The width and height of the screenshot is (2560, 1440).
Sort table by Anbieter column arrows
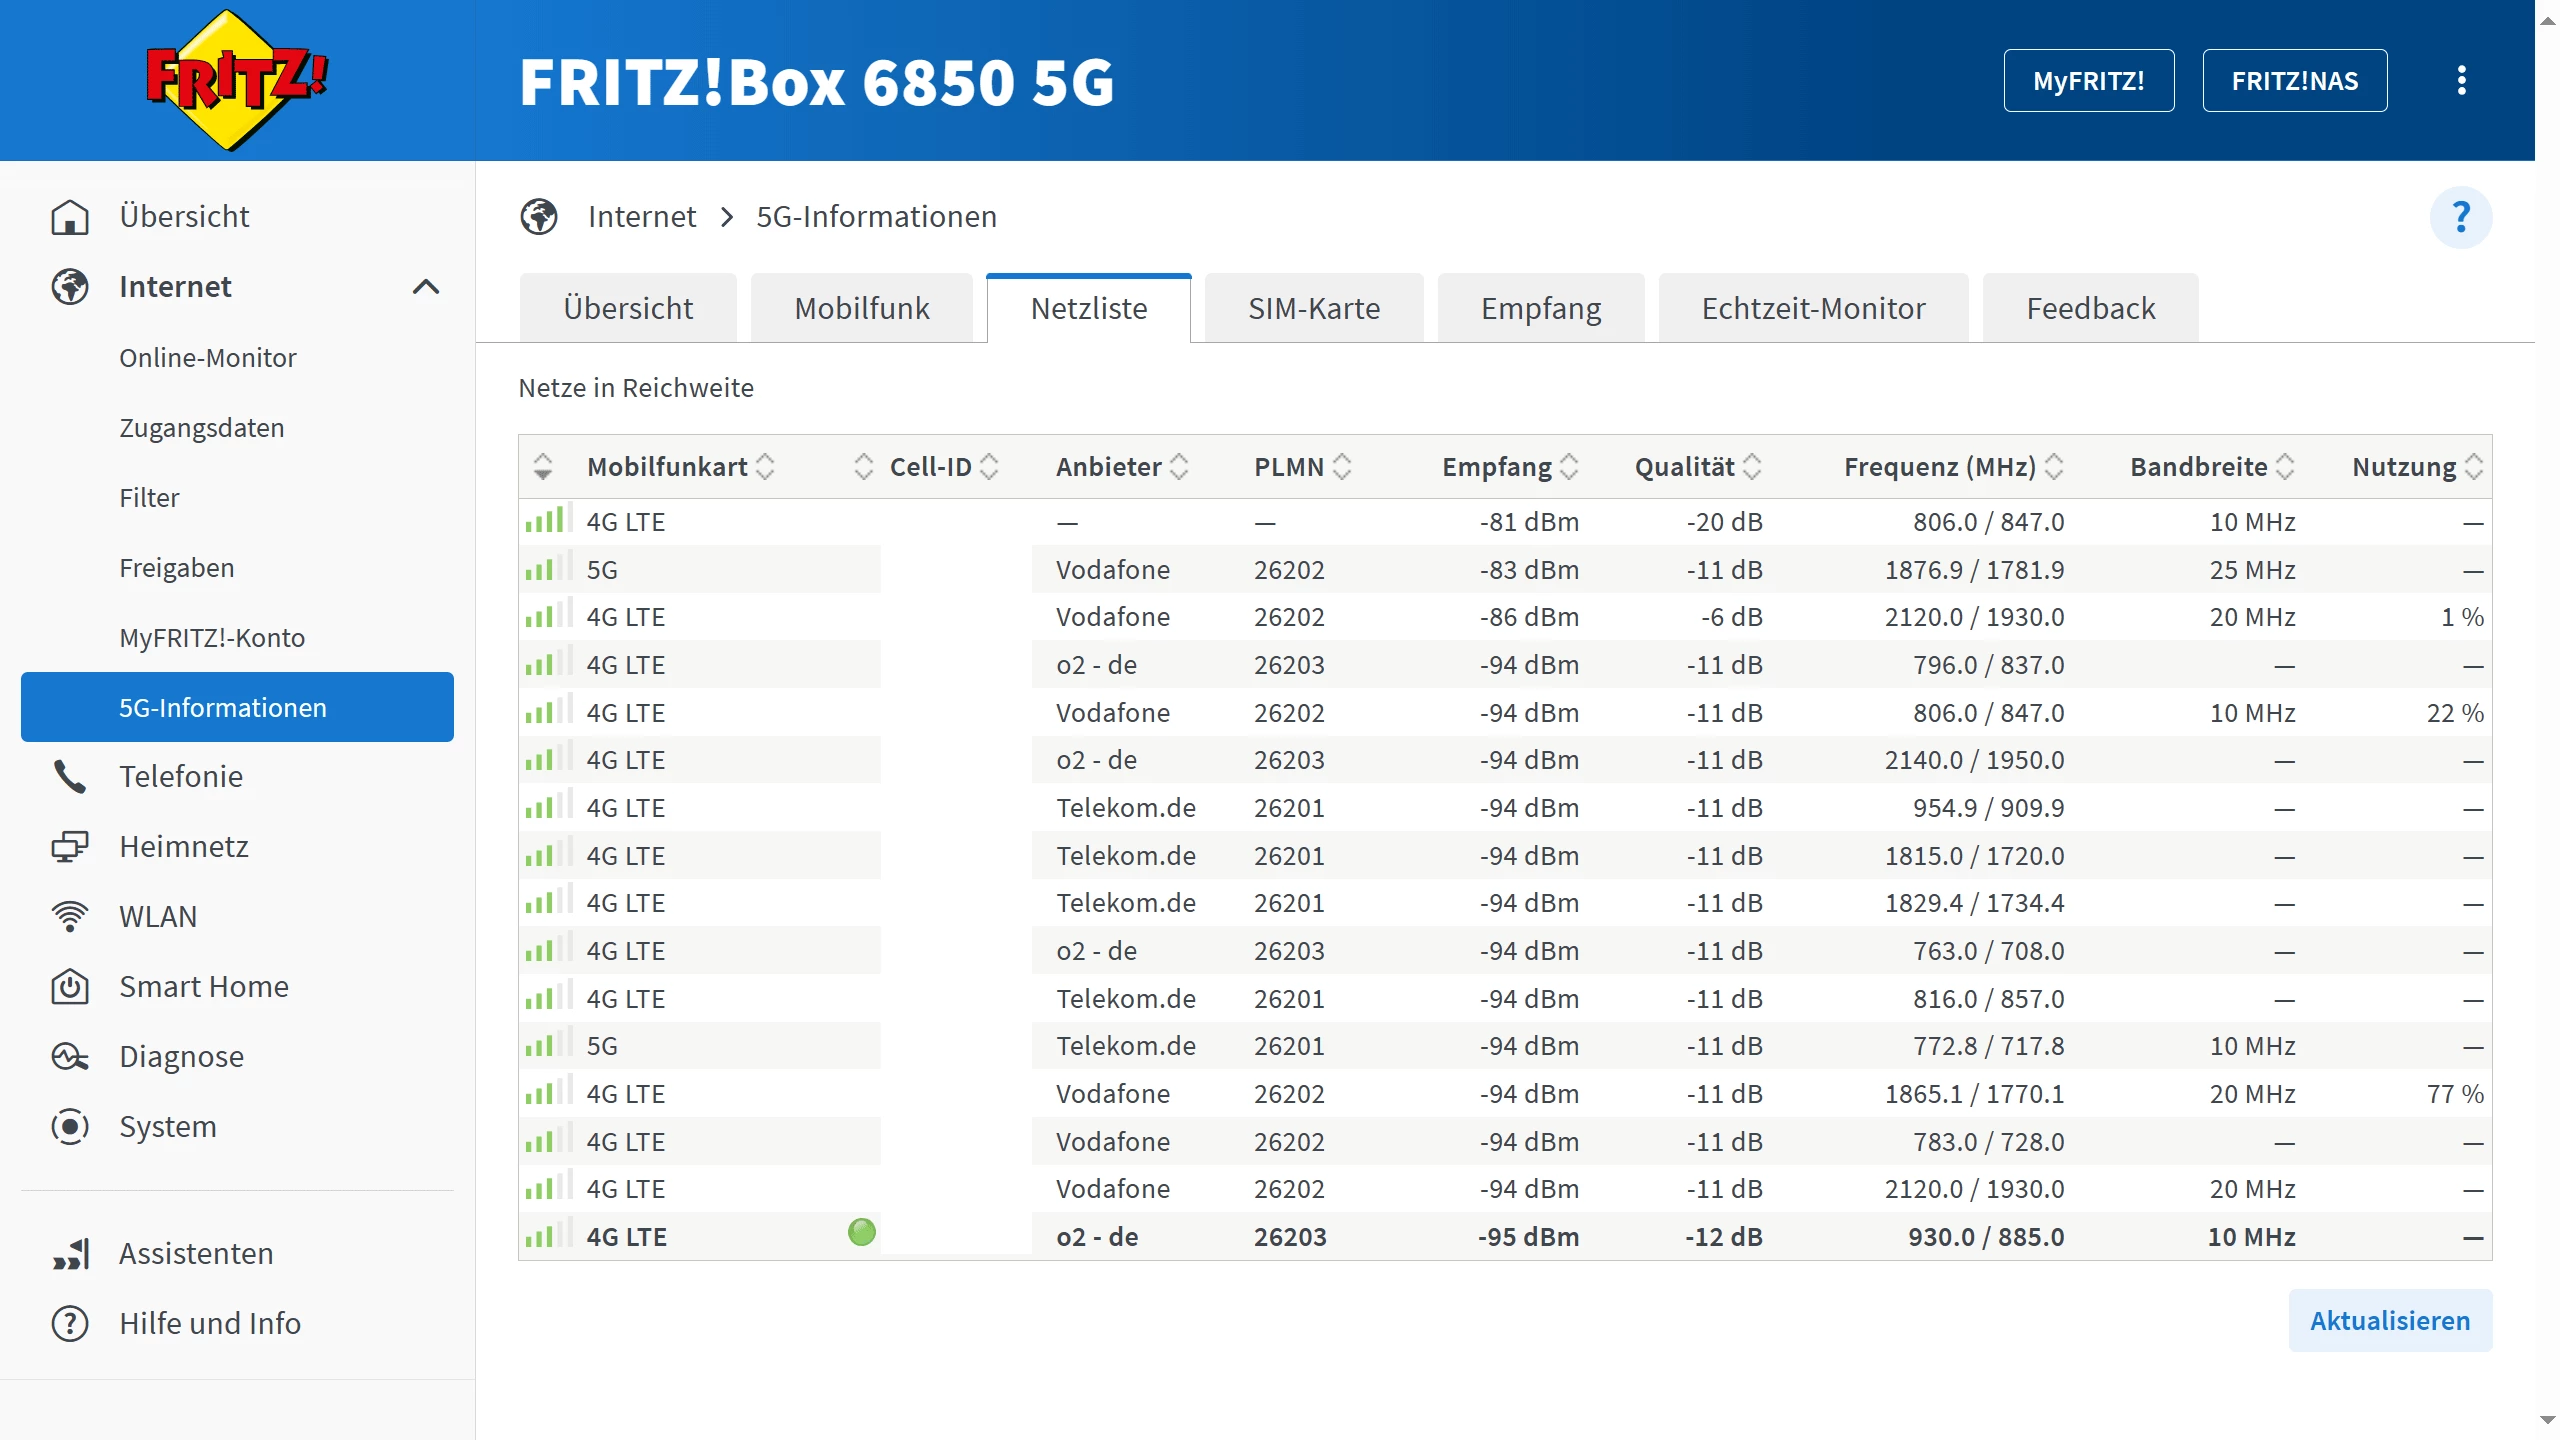pyautogui.click(x=1179, y=467)
